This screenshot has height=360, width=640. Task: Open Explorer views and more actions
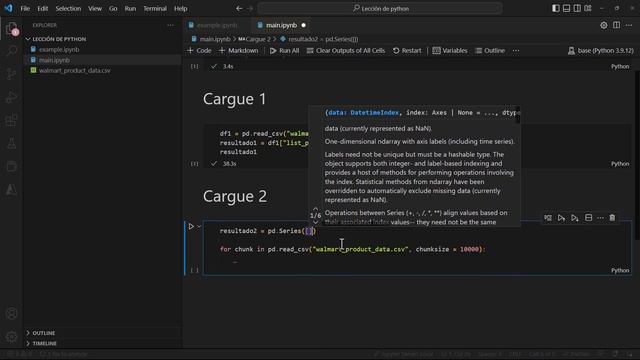[170, 25]
